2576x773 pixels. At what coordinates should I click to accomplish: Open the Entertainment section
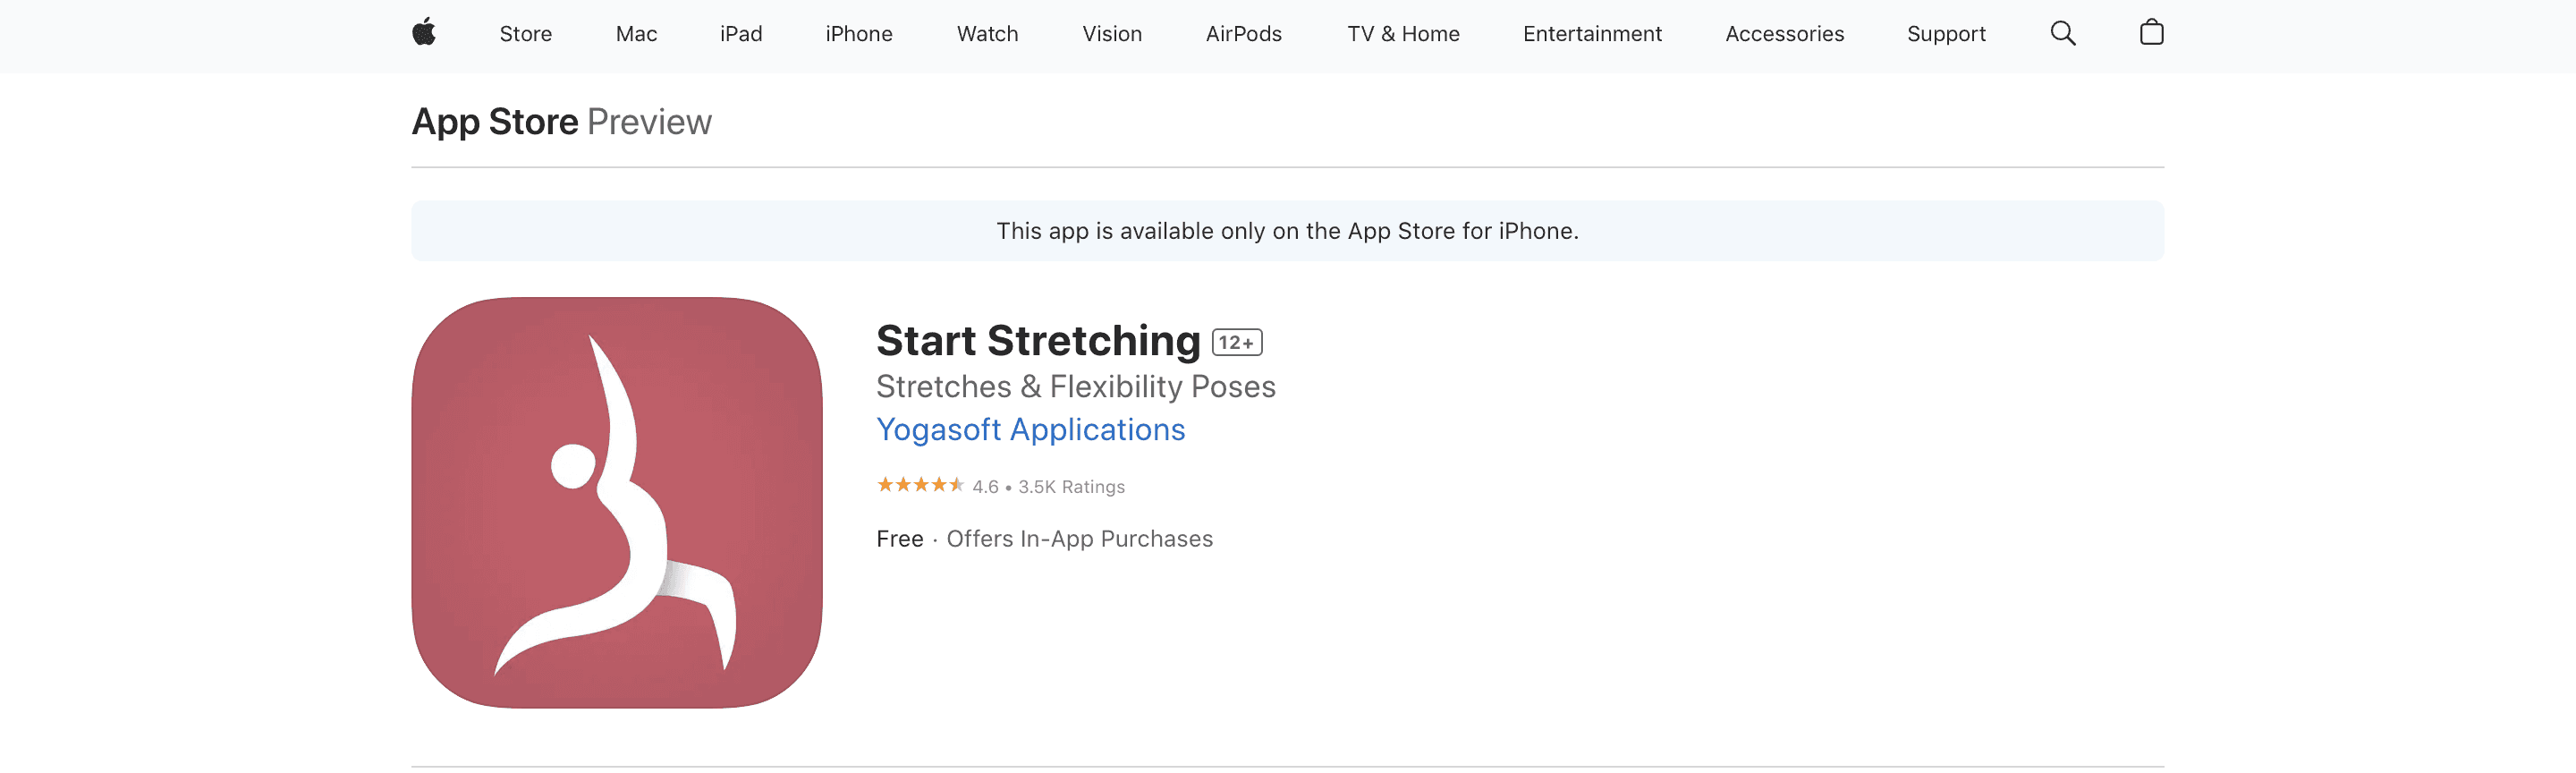[x=1591, y=33]
